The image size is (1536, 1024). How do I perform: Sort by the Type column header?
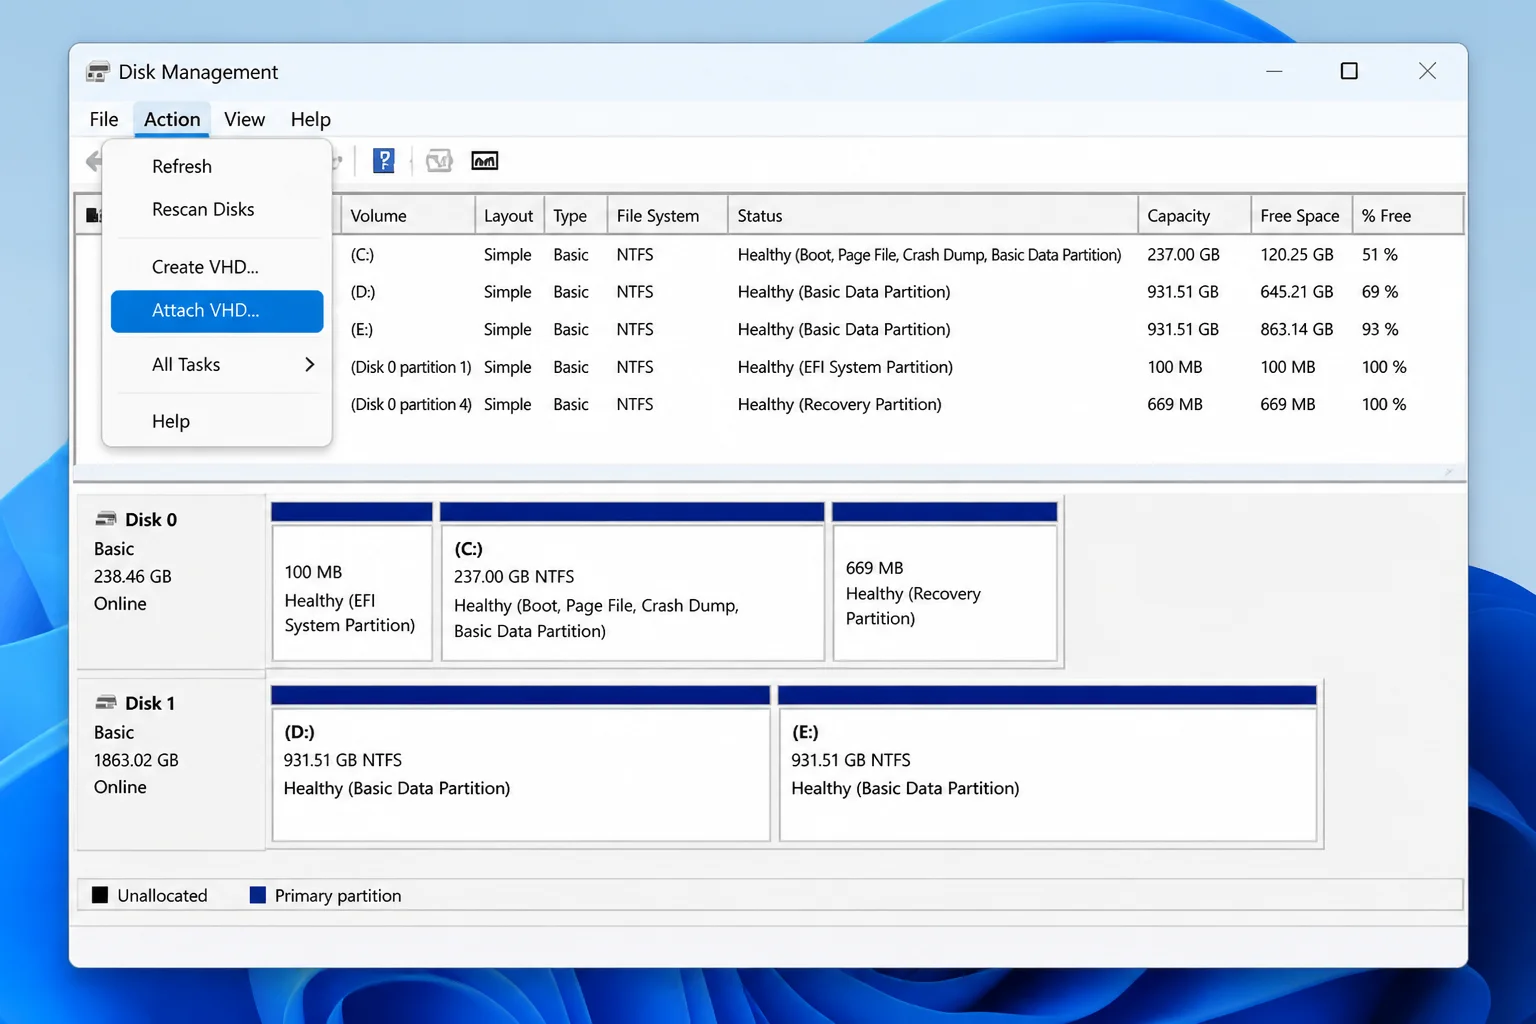coord(576,215)
